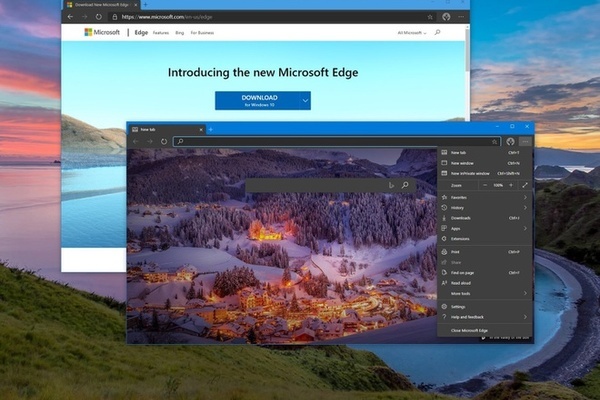Click the Bing link on the Microsoft page
Viewport: 600px width, 400px height.
[179, 33]
